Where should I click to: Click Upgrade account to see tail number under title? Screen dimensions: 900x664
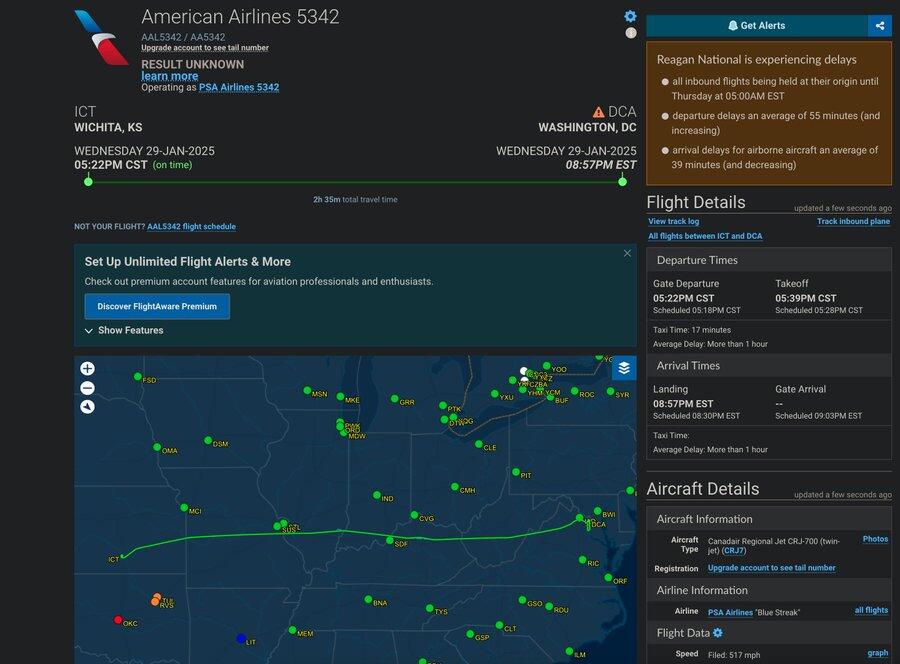(205, 48)
